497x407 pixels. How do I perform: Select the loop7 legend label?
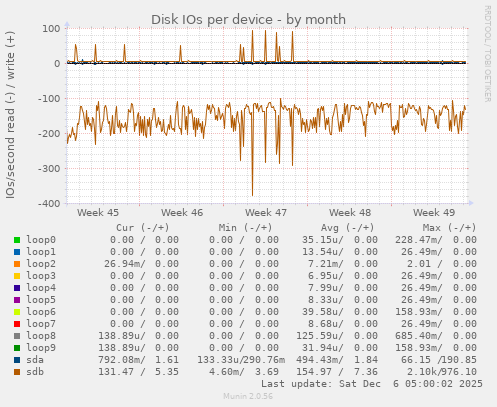click(41, 324)
